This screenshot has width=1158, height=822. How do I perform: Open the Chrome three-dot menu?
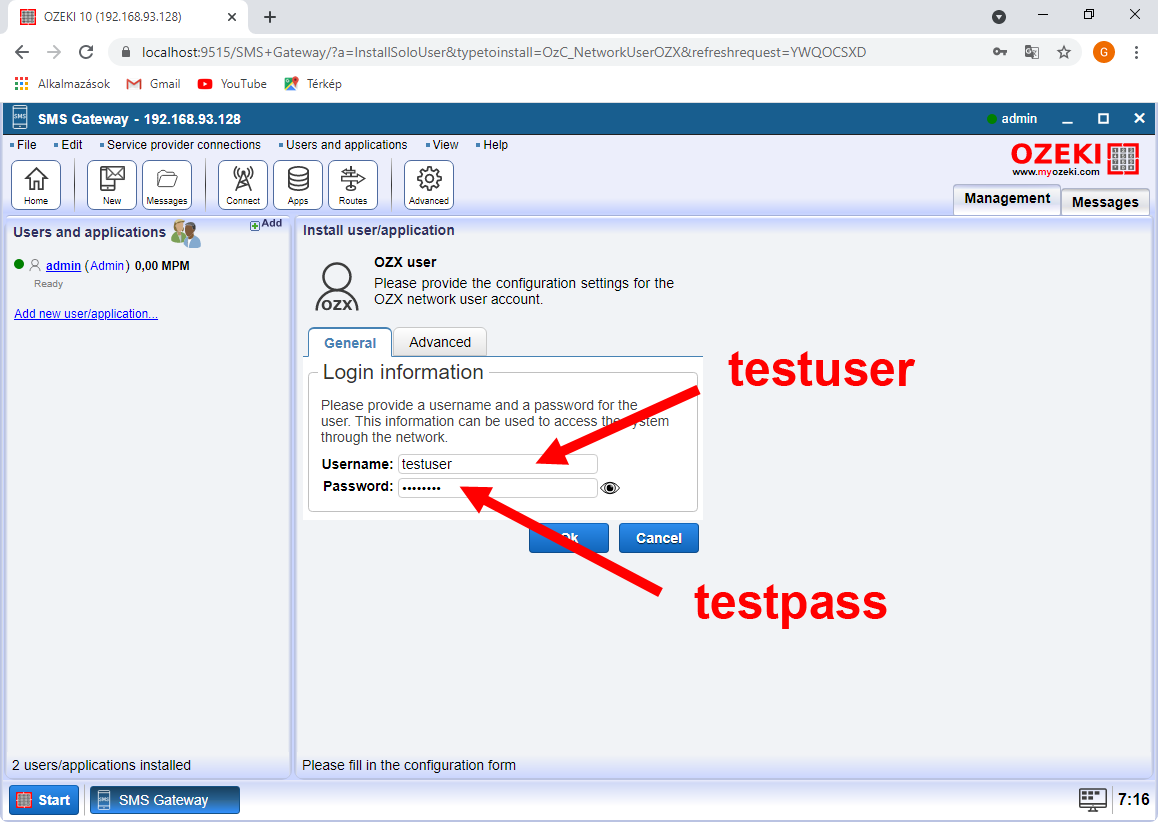tap(1136, 52)
